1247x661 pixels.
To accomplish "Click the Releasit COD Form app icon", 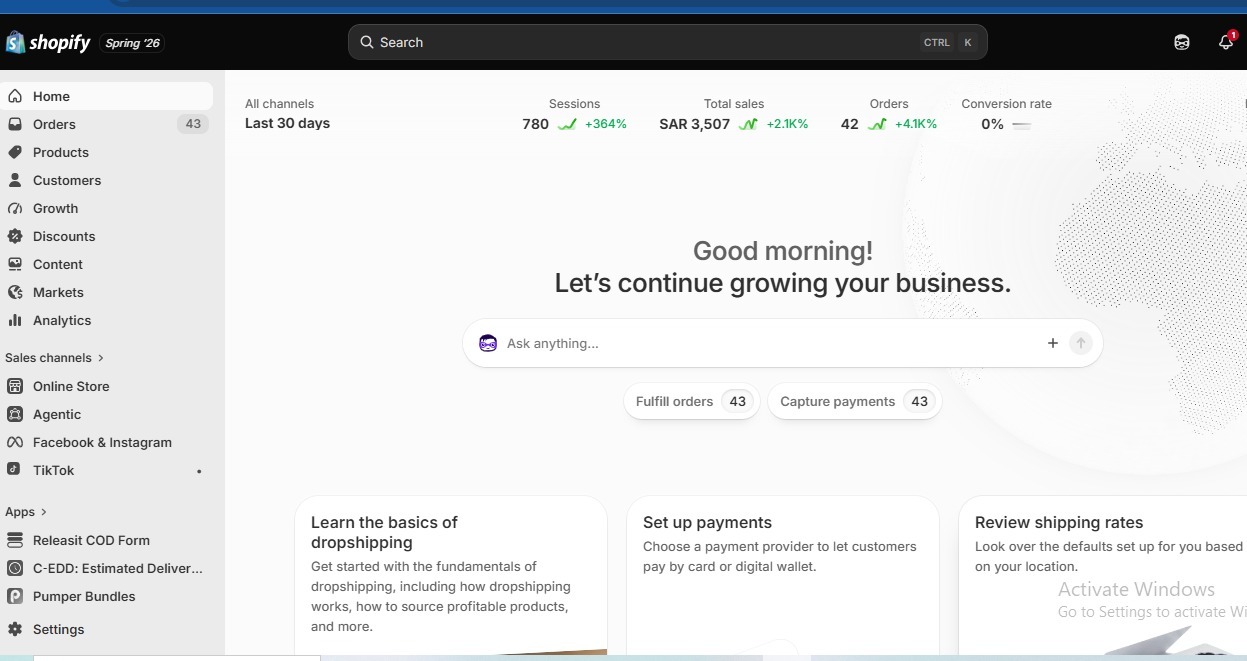I will [15, 540].
